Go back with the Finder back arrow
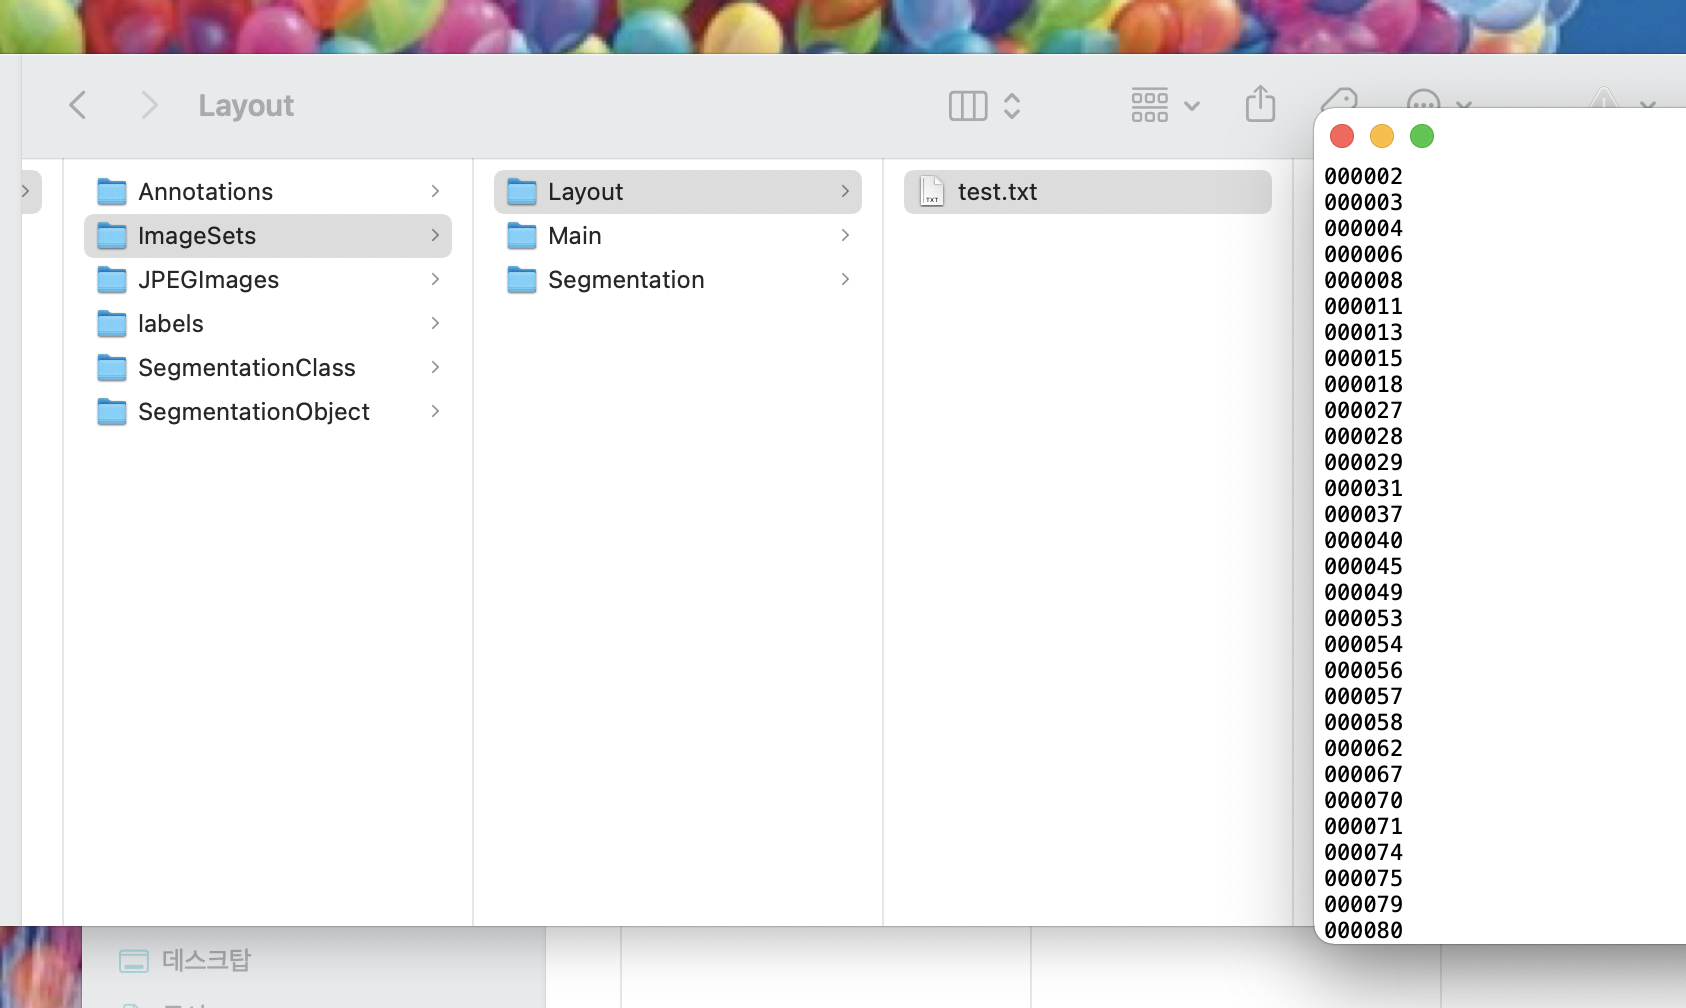The image size is (1686, 1008). (77, 105)
